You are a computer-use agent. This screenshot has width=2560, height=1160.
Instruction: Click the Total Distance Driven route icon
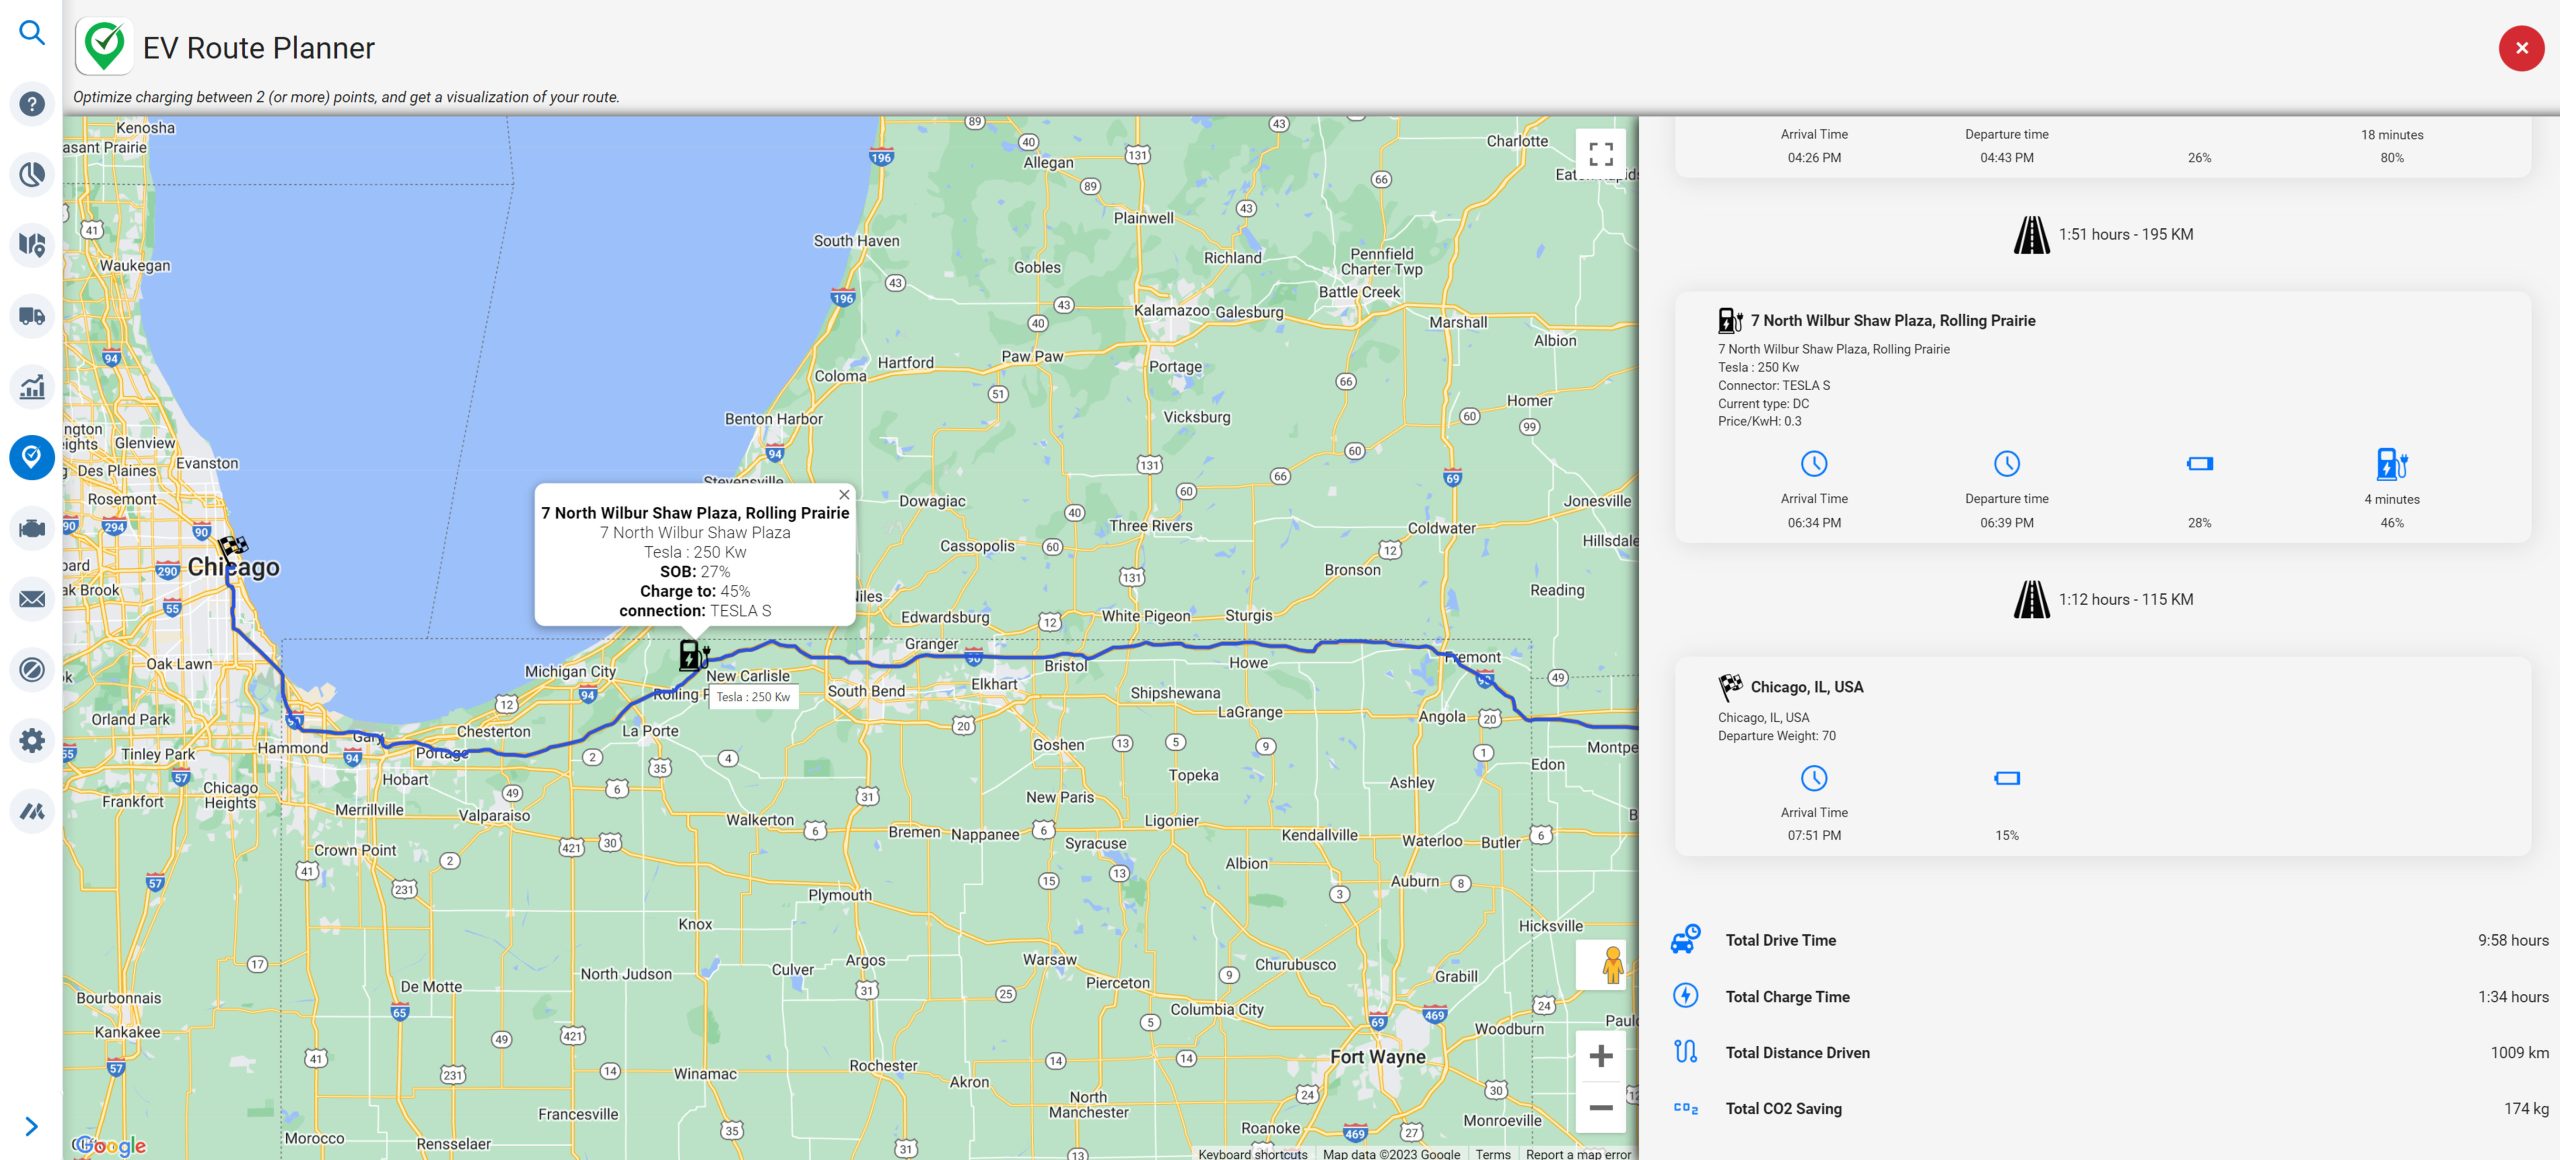(x=1685, y=1051)
